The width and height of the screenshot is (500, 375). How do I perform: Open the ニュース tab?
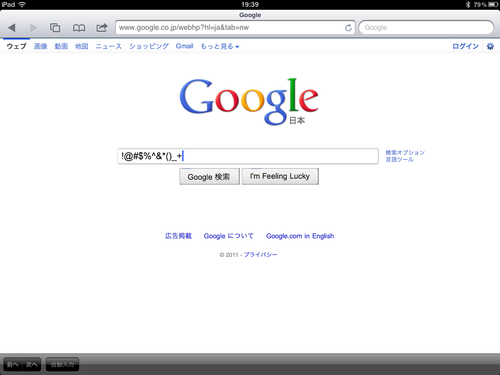coord(109,46)
